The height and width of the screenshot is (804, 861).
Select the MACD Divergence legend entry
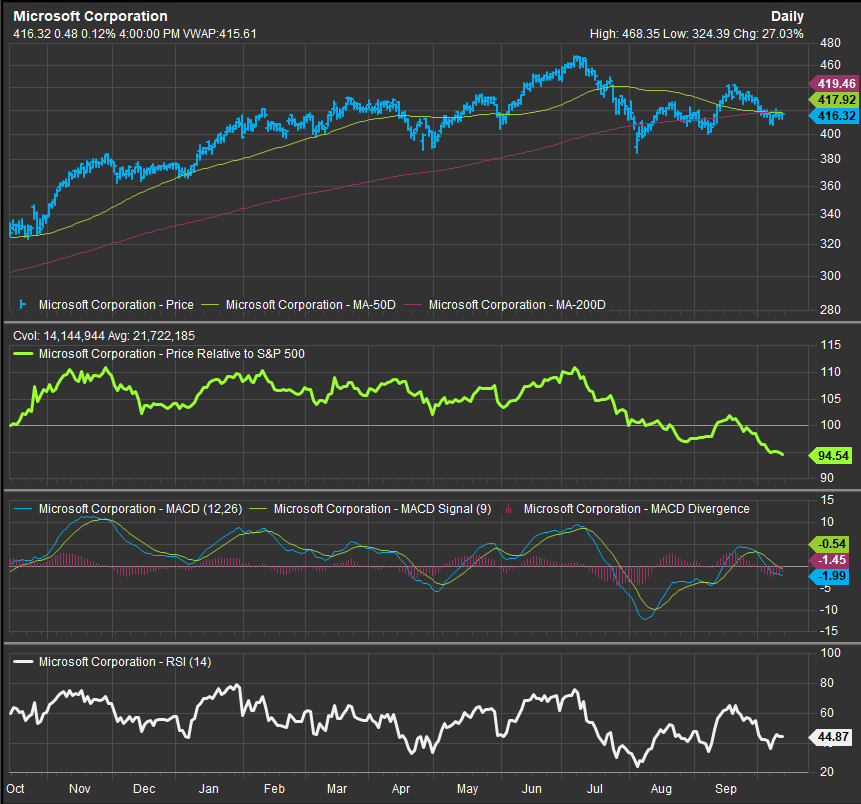coord(636,509)
